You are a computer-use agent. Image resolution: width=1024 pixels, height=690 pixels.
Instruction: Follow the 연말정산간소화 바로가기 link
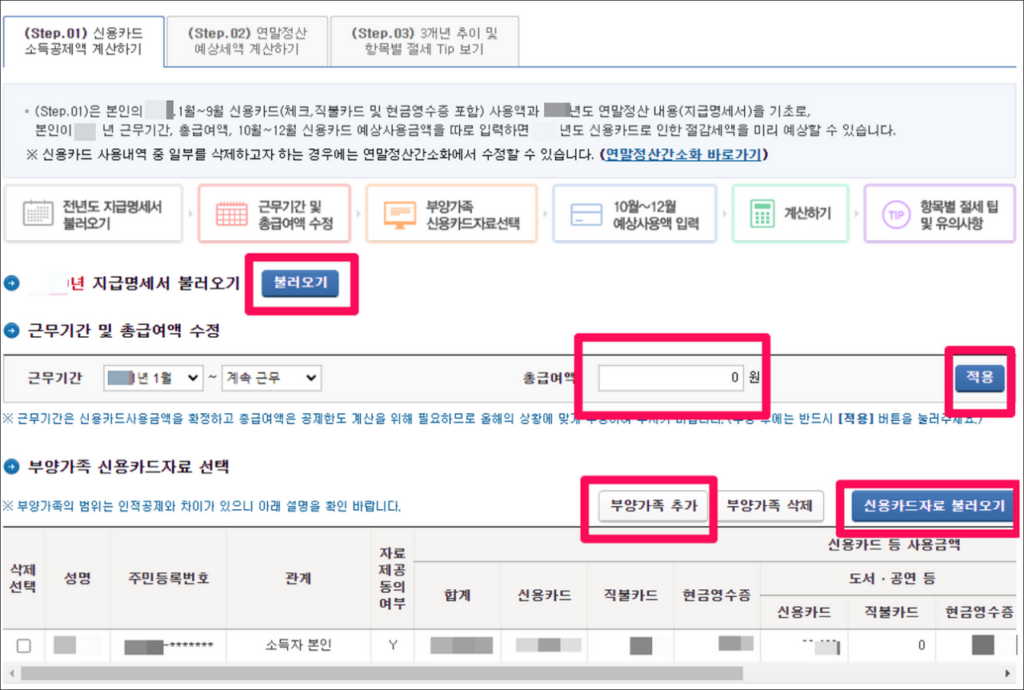click(x=684, y=155)
